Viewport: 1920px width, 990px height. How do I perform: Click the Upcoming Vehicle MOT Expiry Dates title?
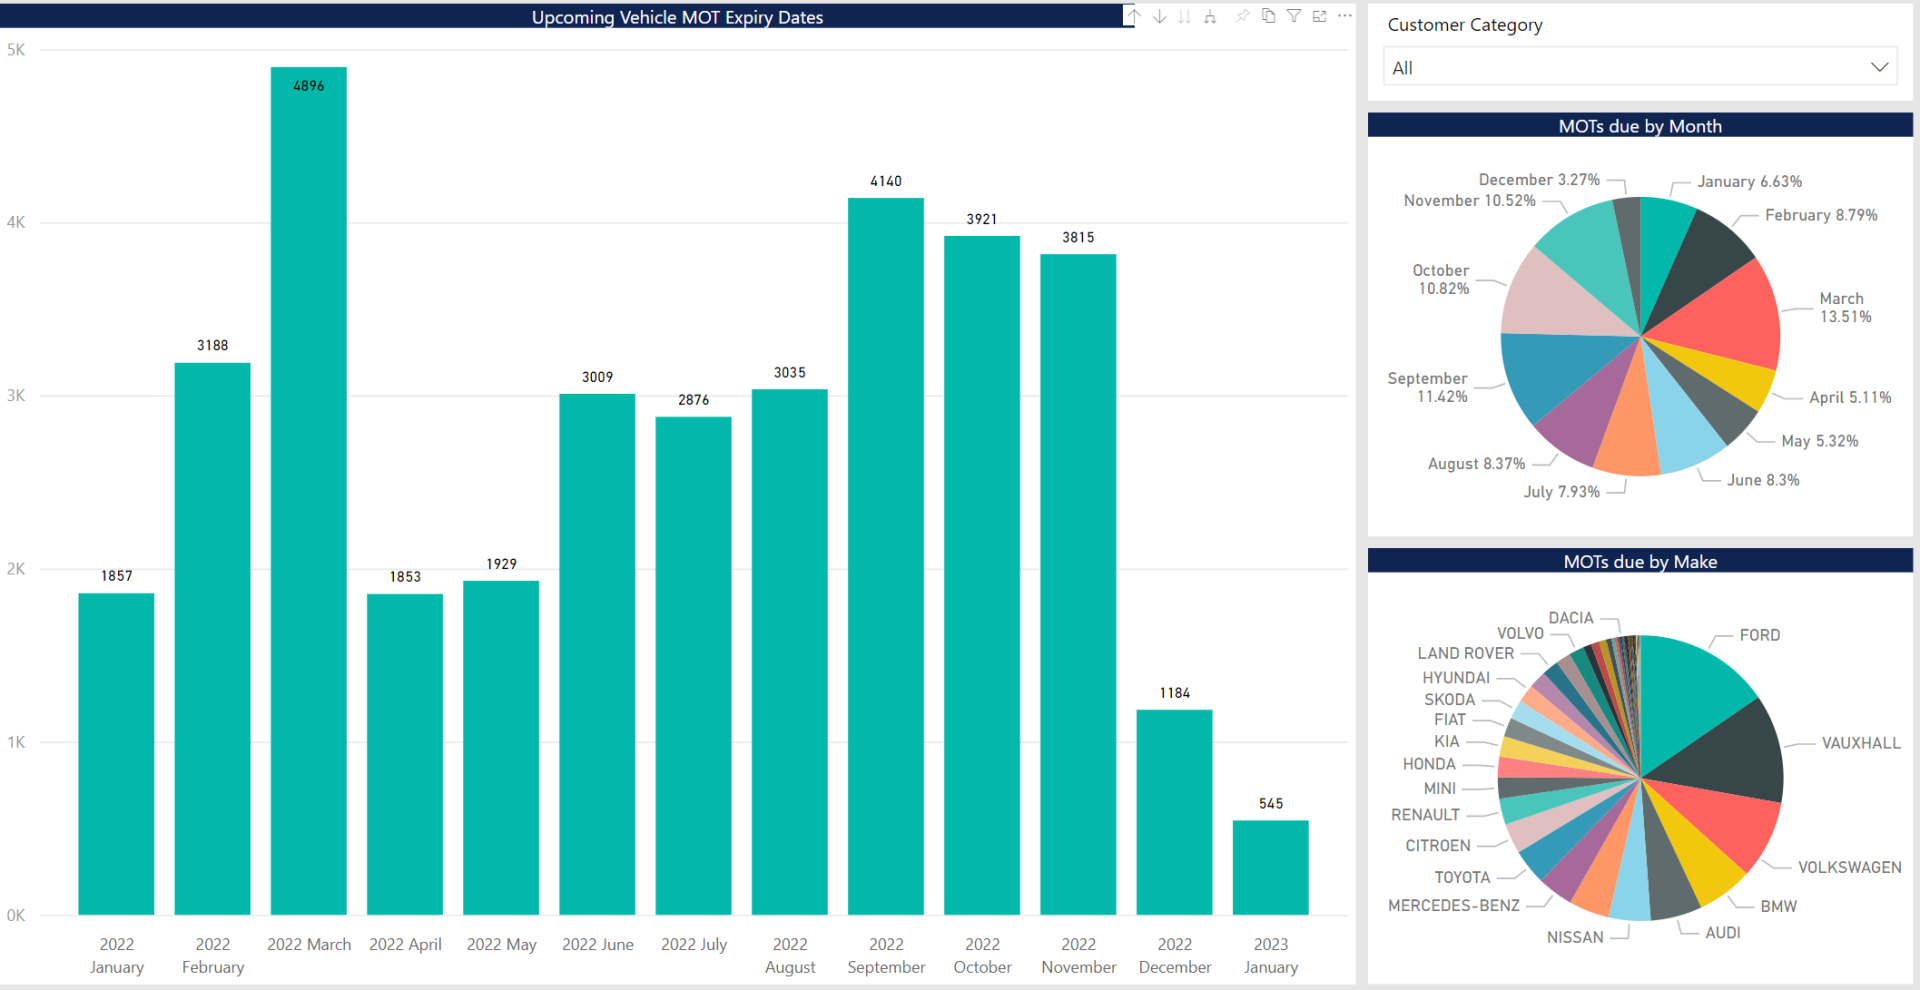click(x=678, y=16)
